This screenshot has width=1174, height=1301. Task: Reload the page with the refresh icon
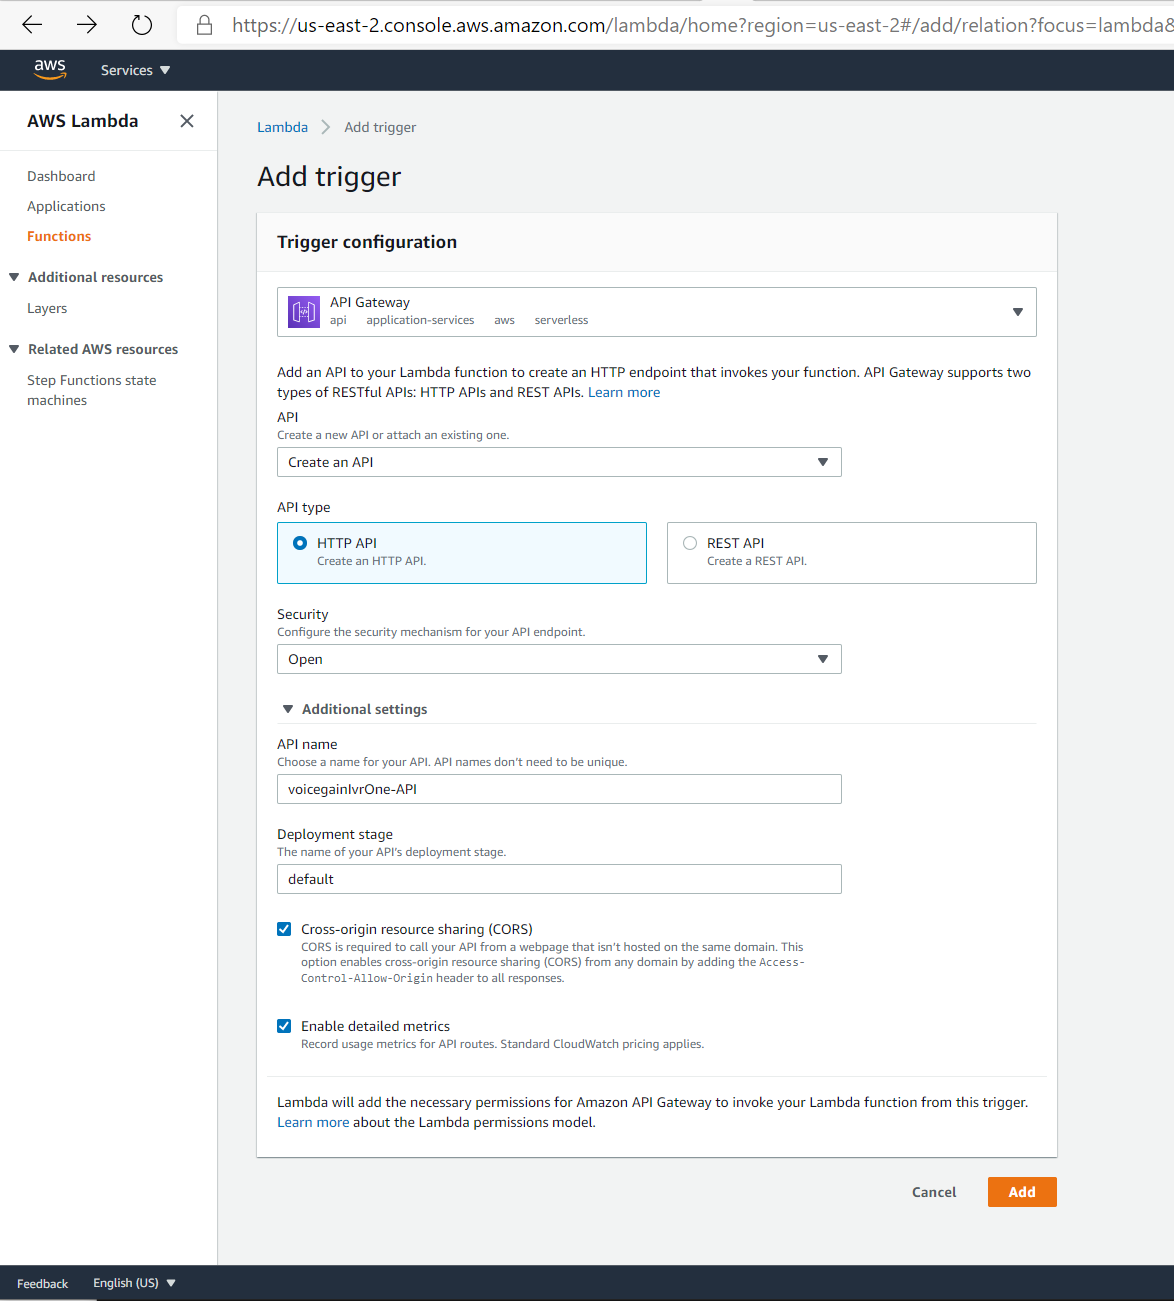pos(142,25)
